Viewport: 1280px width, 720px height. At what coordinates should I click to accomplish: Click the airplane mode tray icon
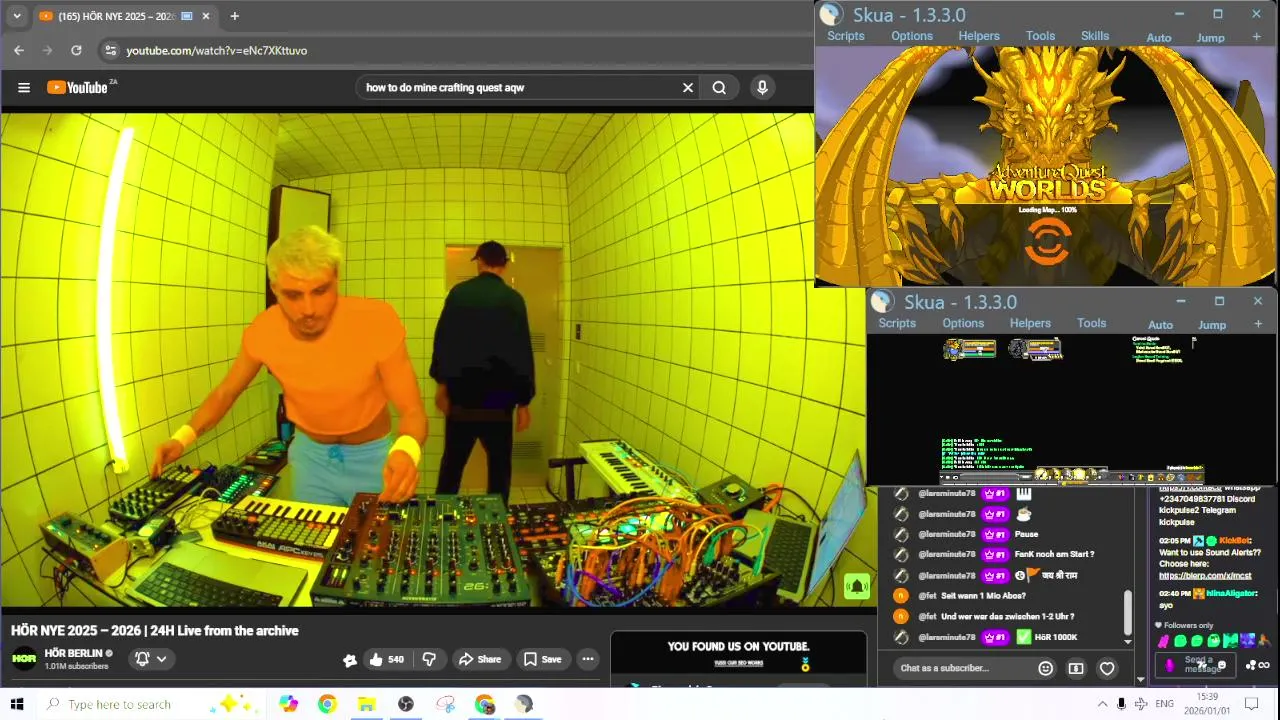pyautogui.click(x=1141, y=704)
